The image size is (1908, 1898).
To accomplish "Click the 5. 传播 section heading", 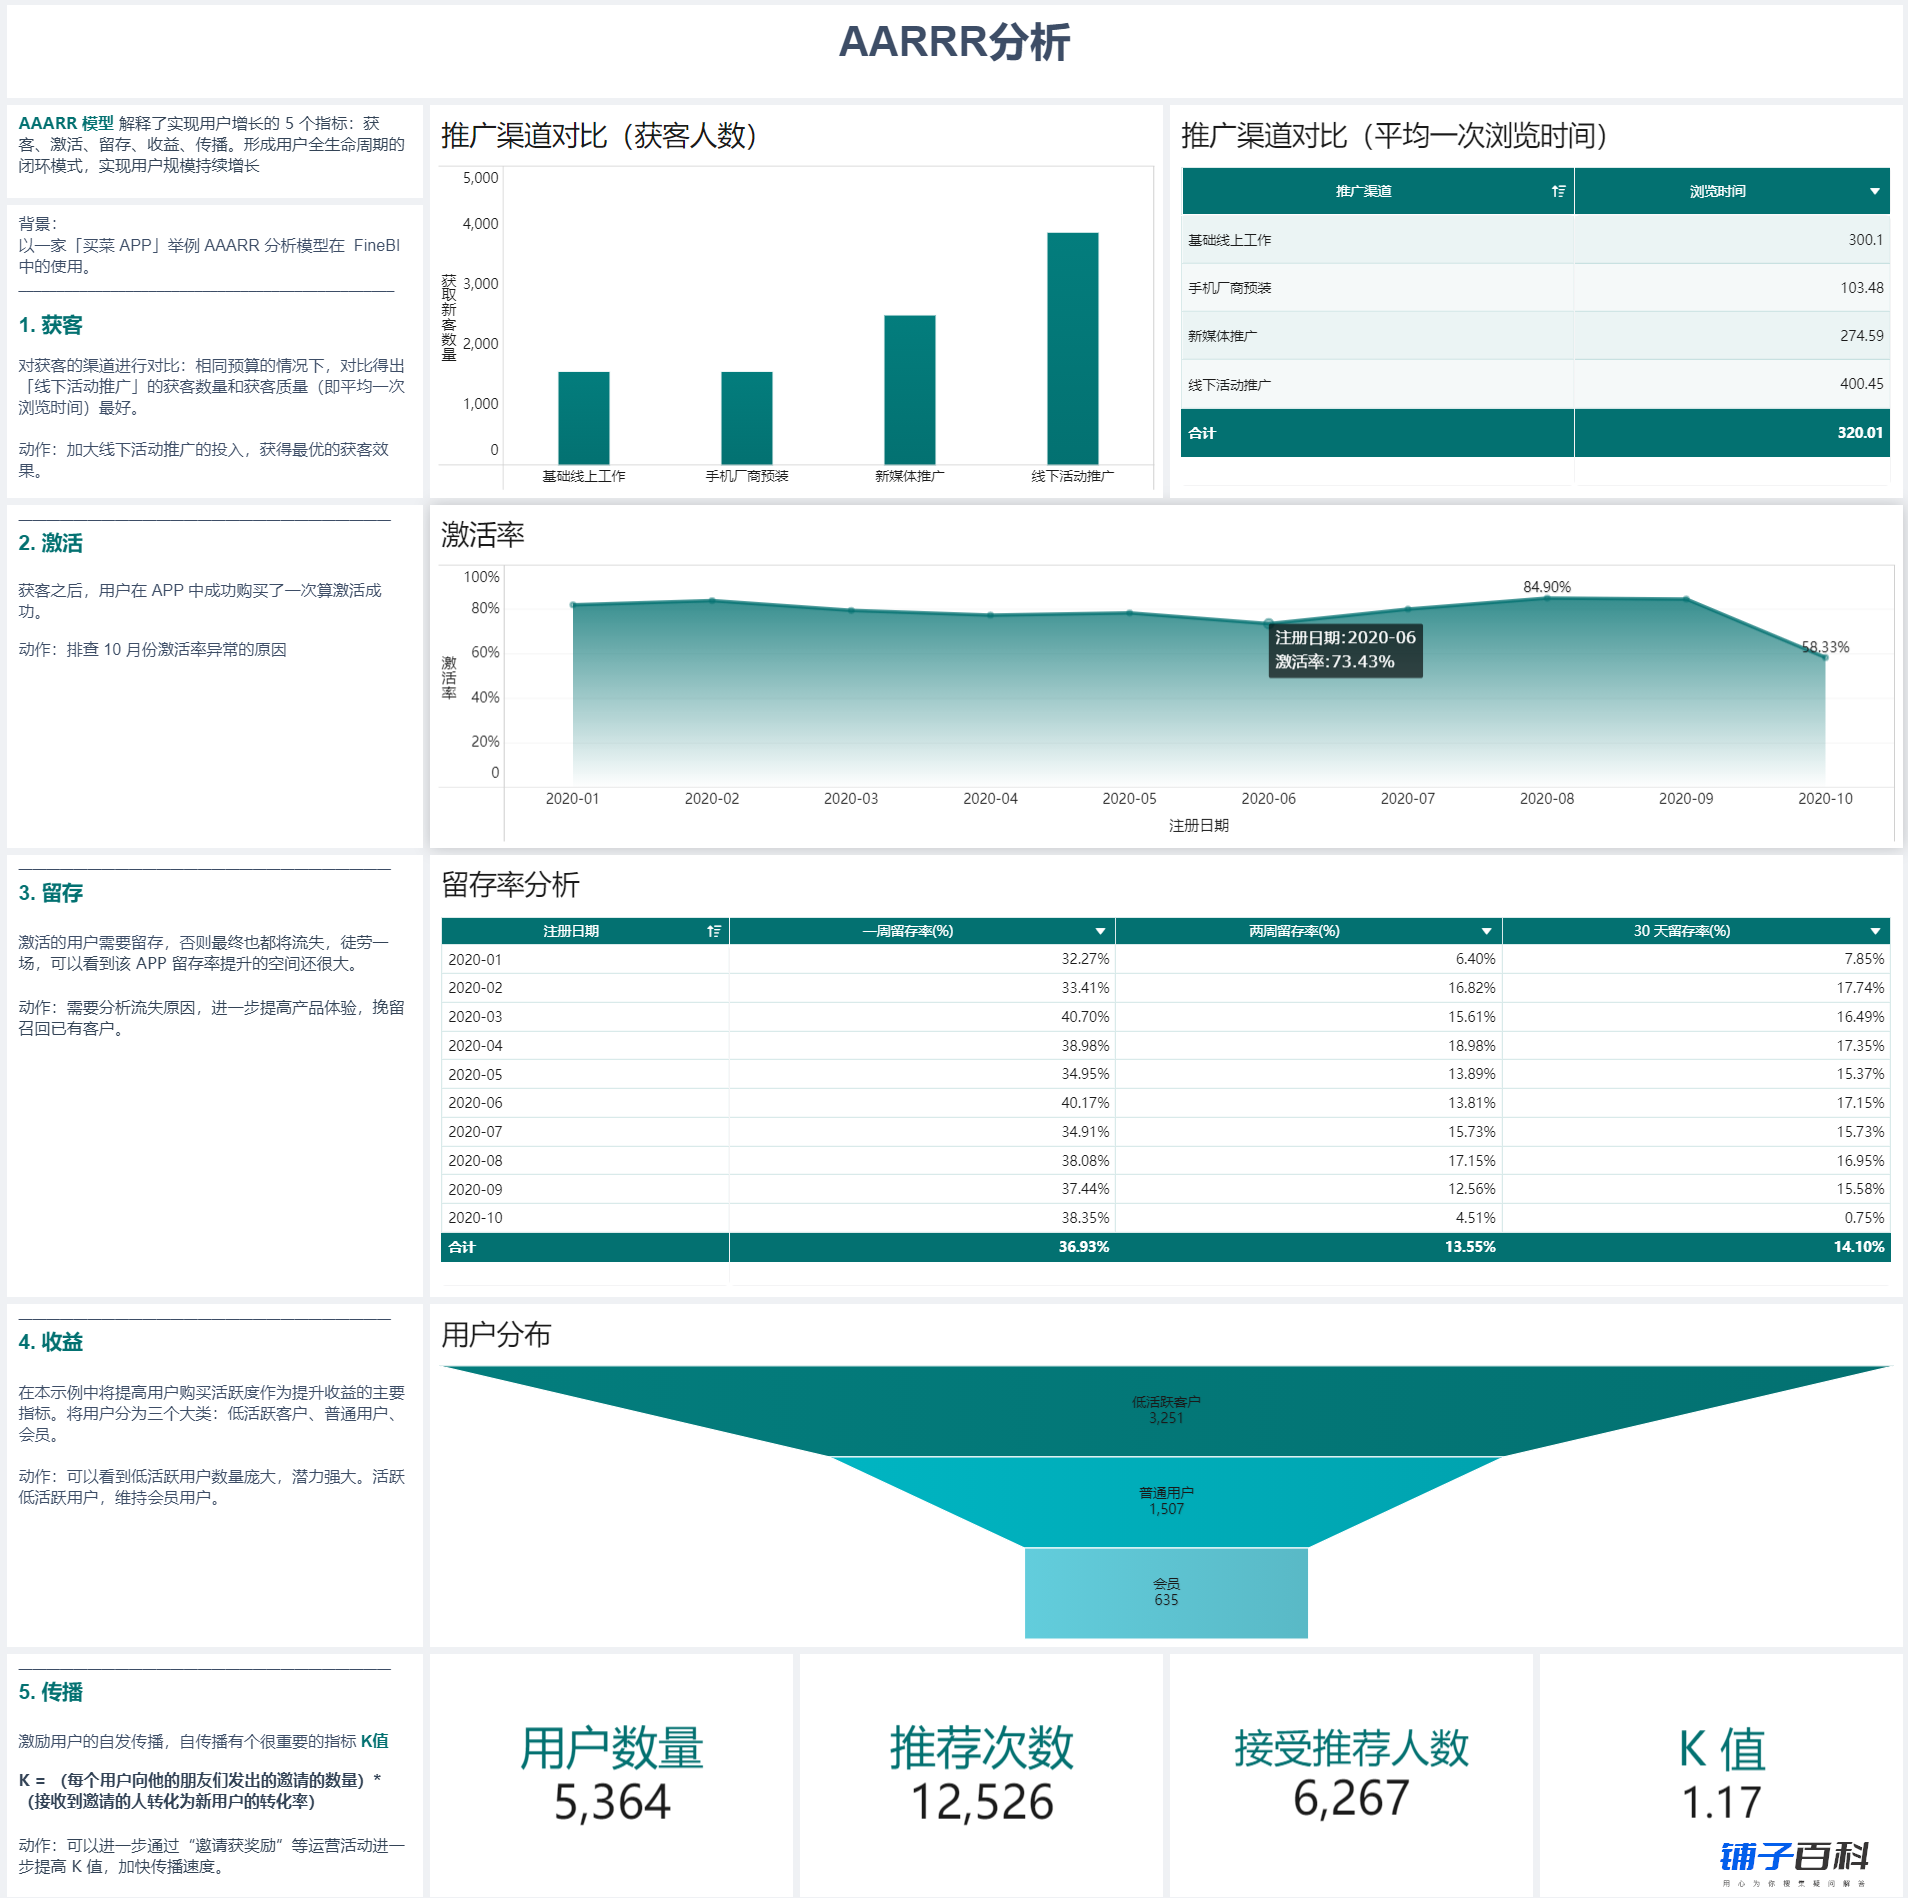I will [51, 1692].
